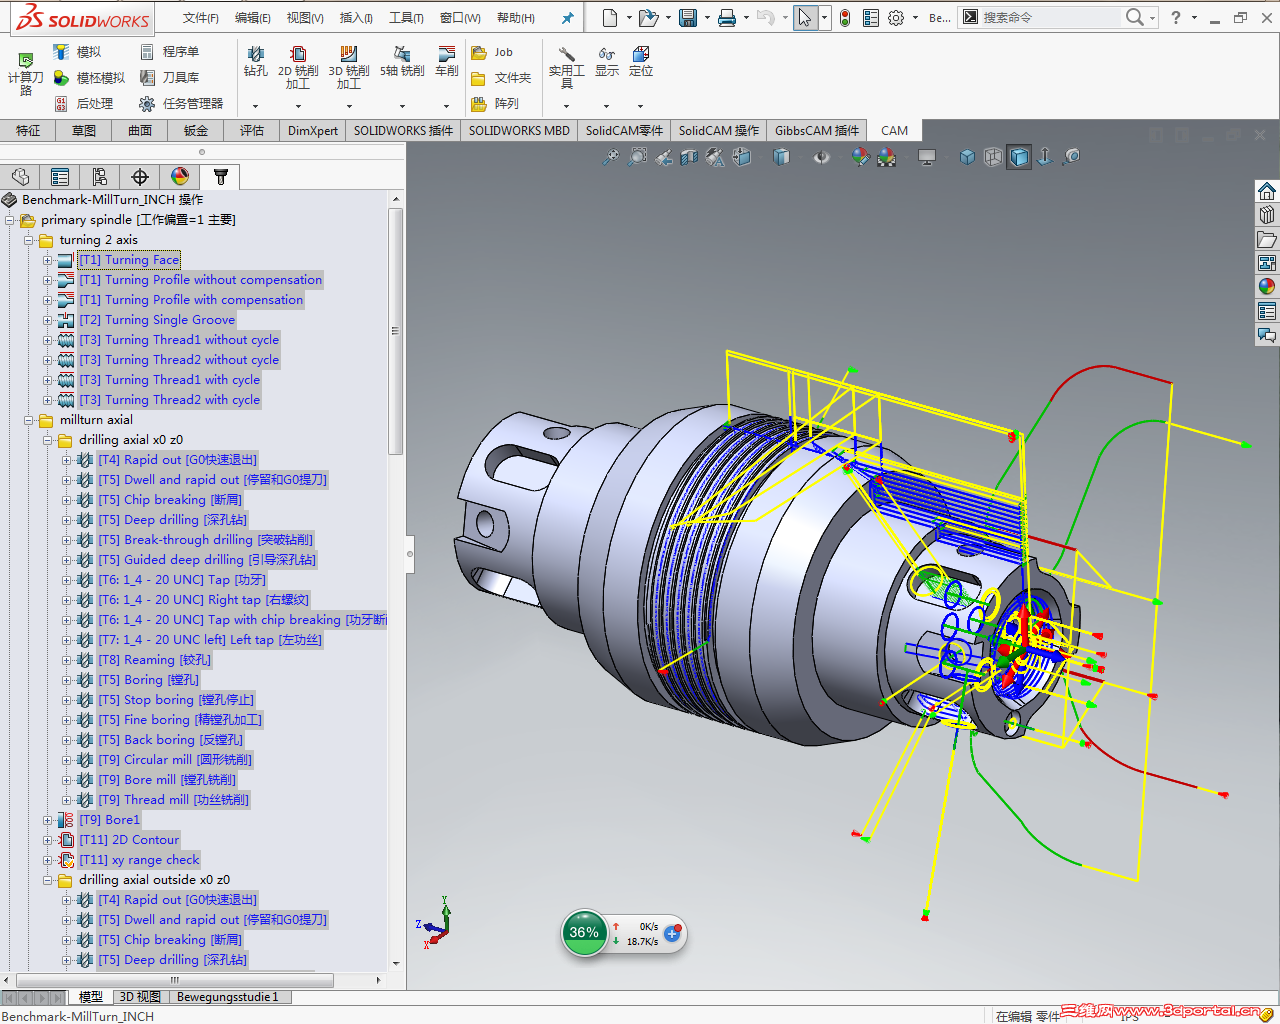Switch to the 草图 sketch tab

click(x=84, y=131)
